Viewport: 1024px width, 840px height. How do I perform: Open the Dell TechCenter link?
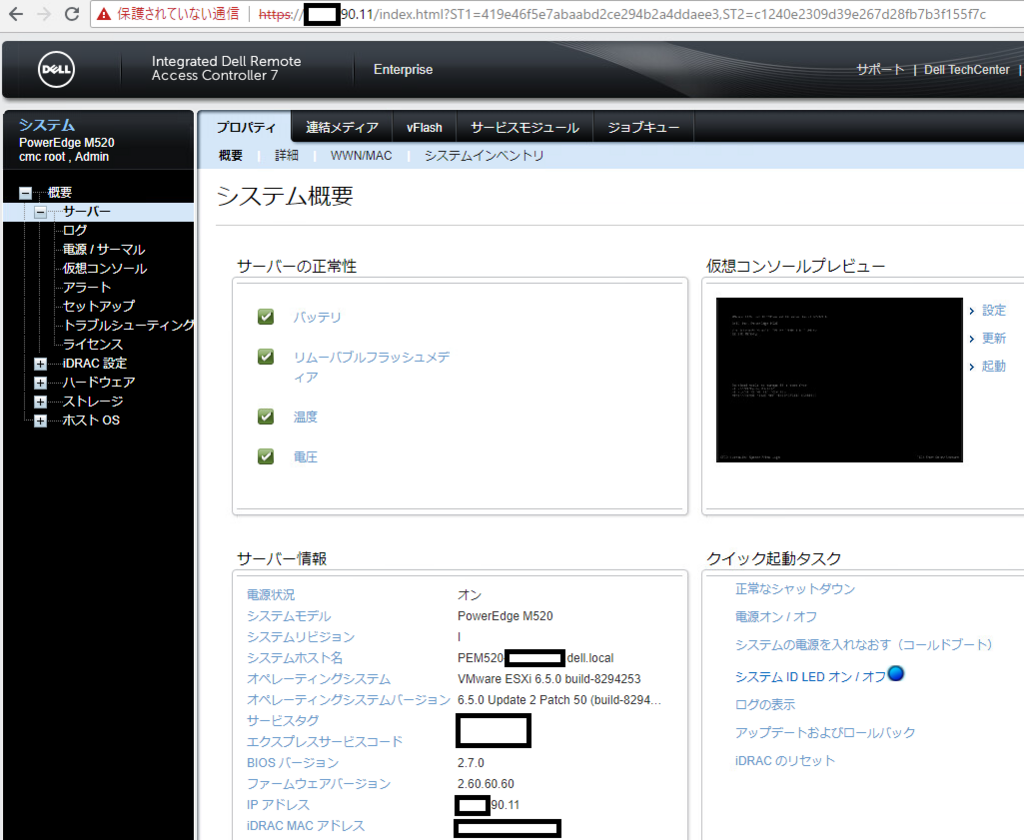pos(967,69)
